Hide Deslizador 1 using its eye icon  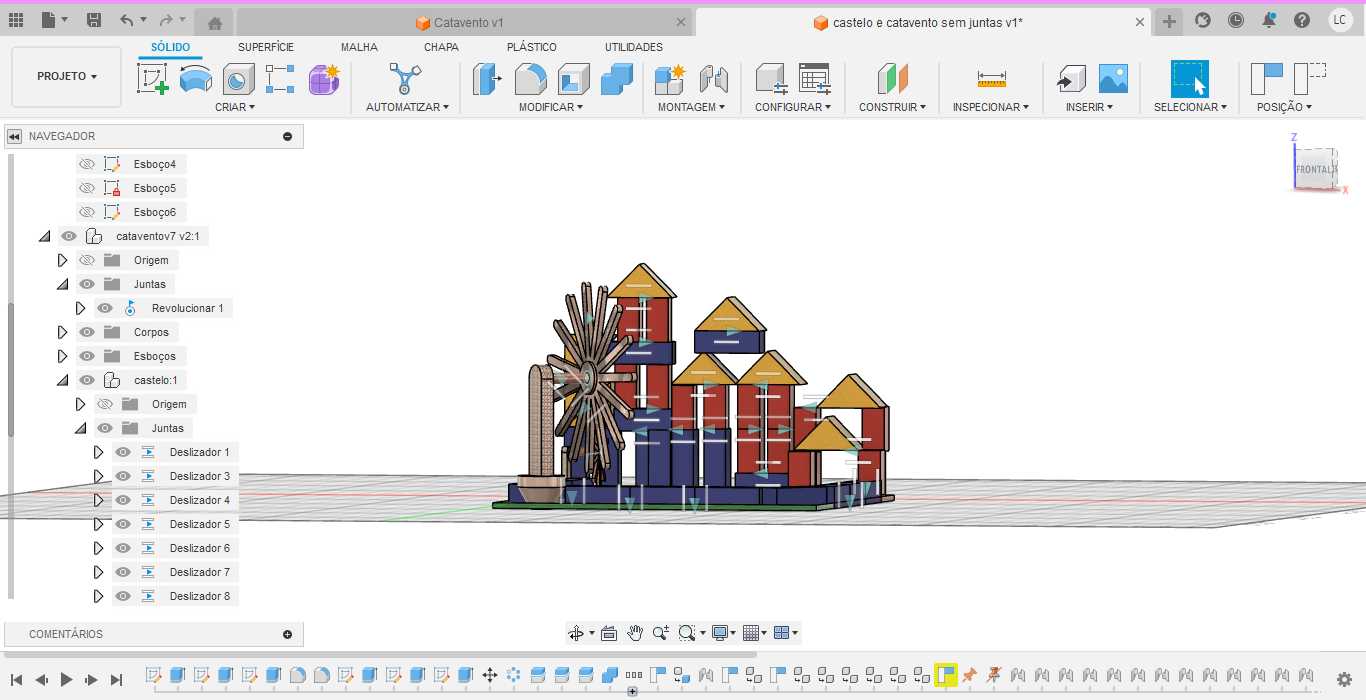tap(123, 452)
